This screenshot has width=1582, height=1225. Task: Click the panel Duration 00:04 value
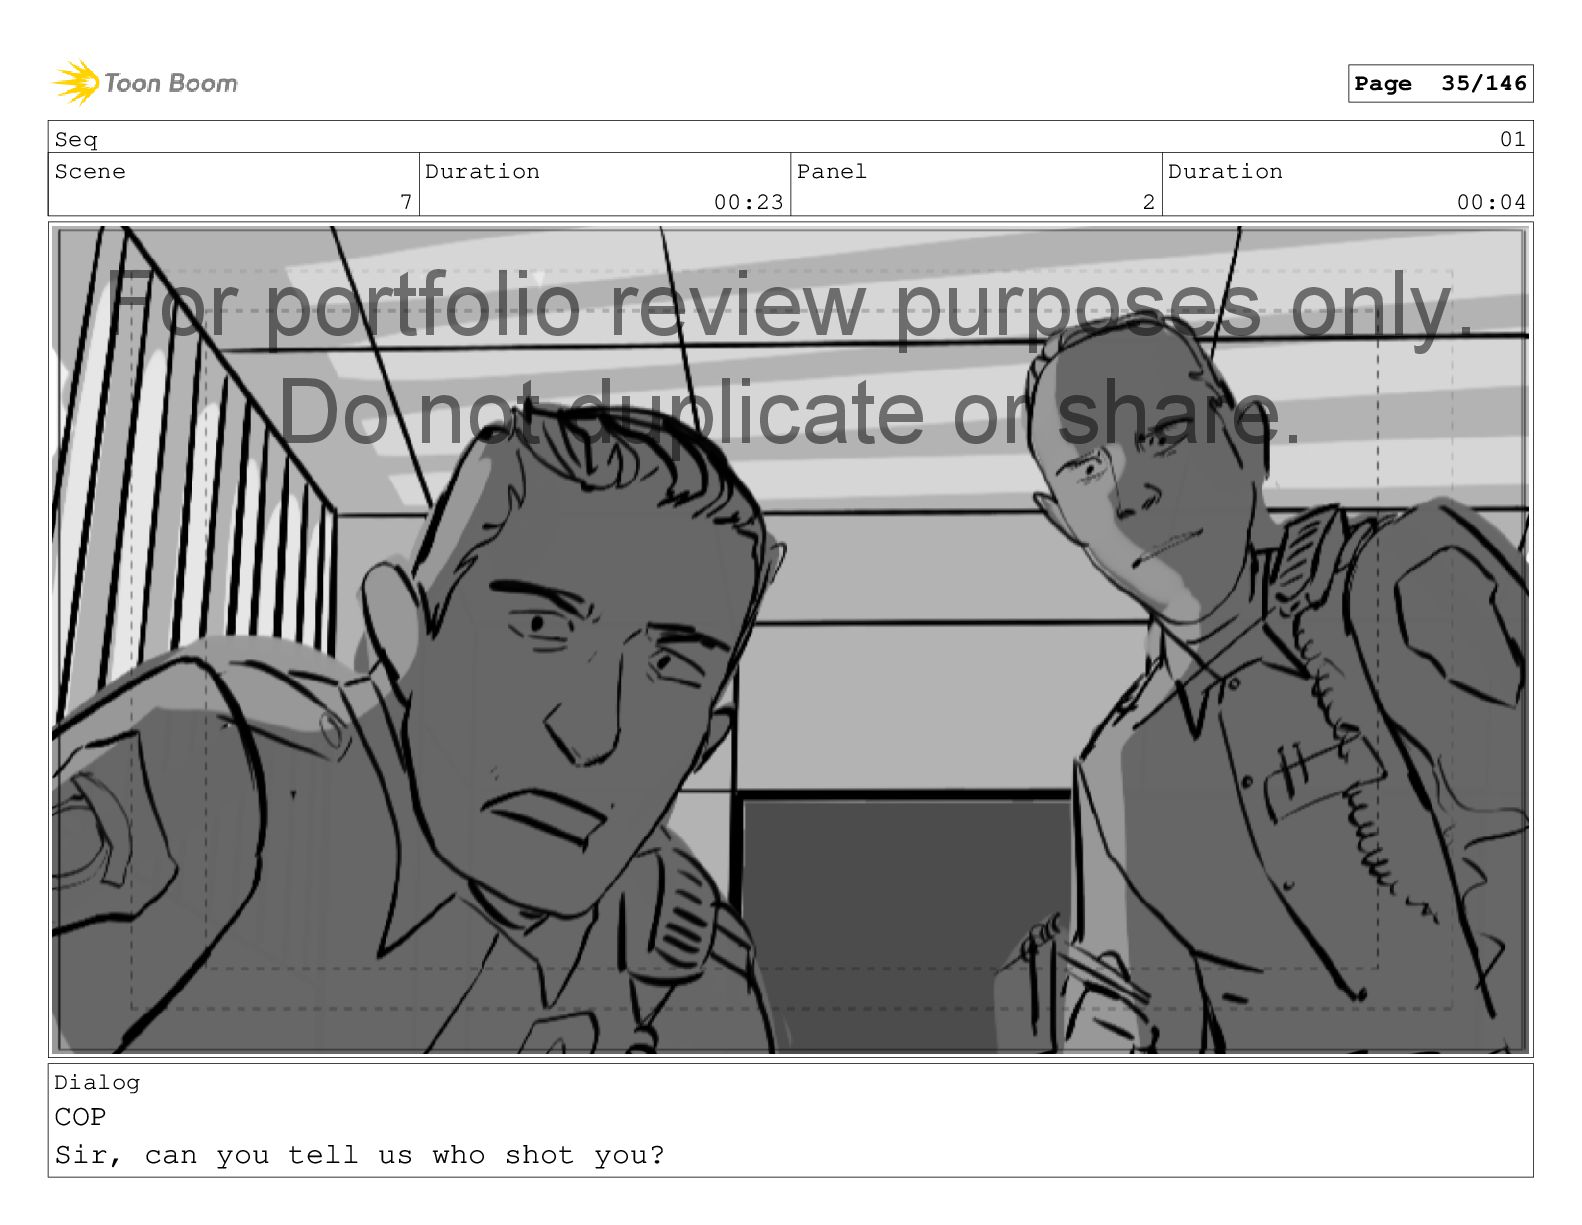(x=1491, y=202)
